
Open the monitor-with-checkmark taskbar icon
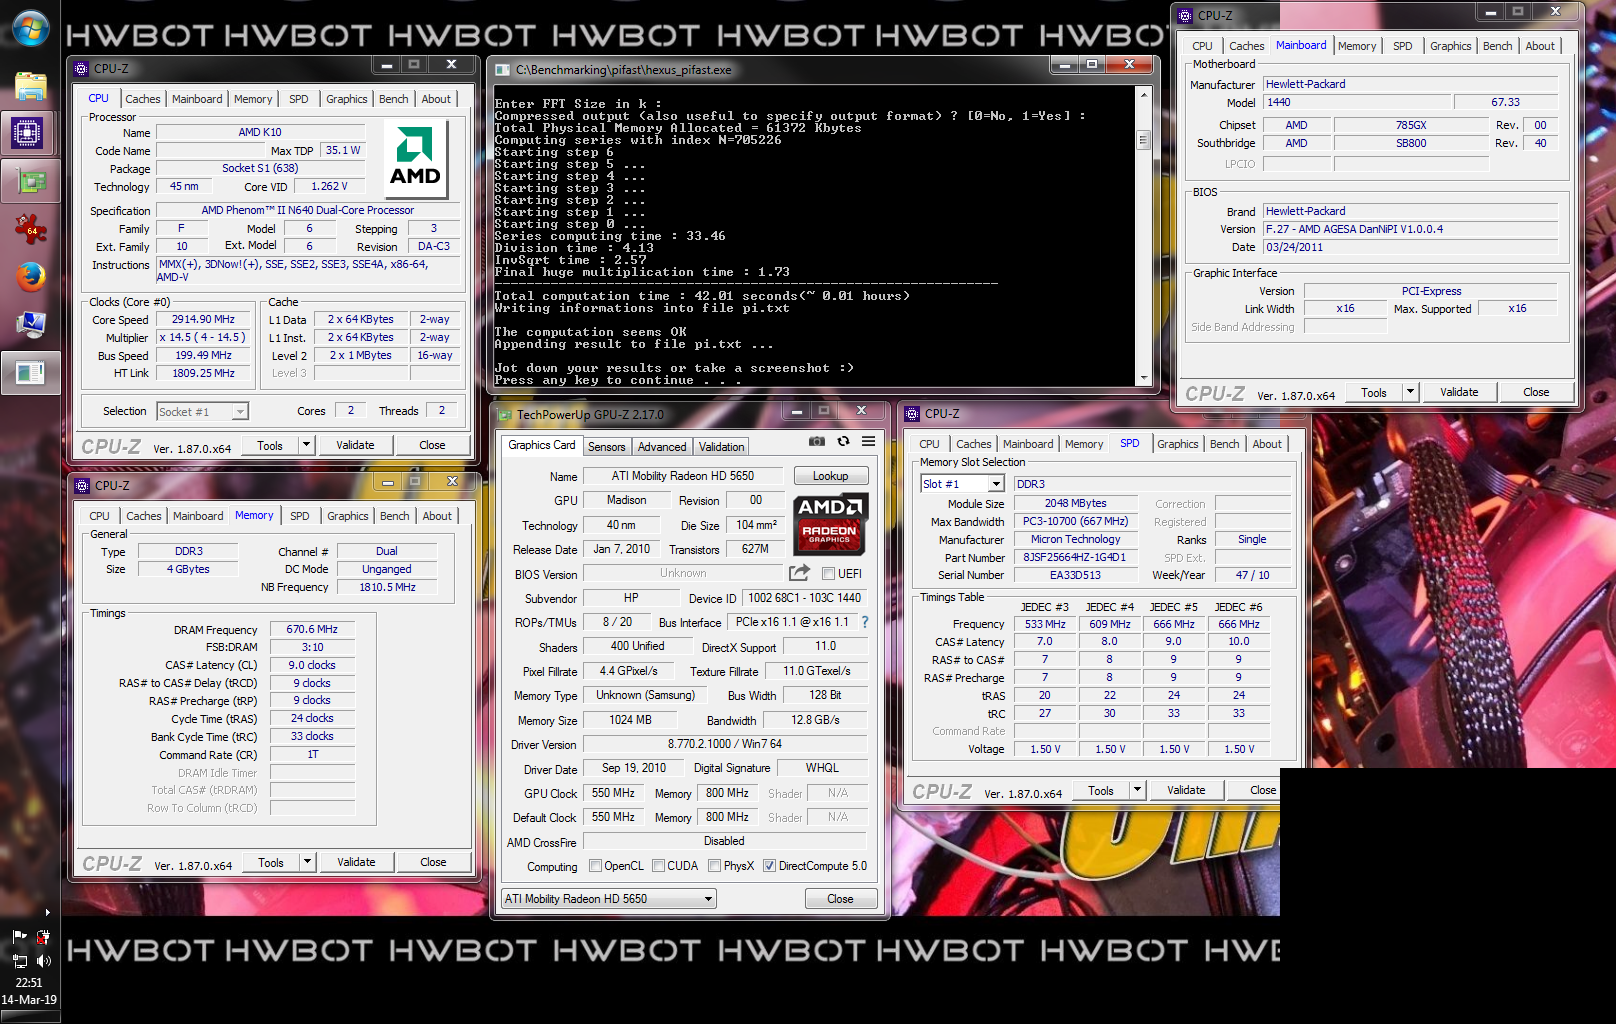click(30, 324)
